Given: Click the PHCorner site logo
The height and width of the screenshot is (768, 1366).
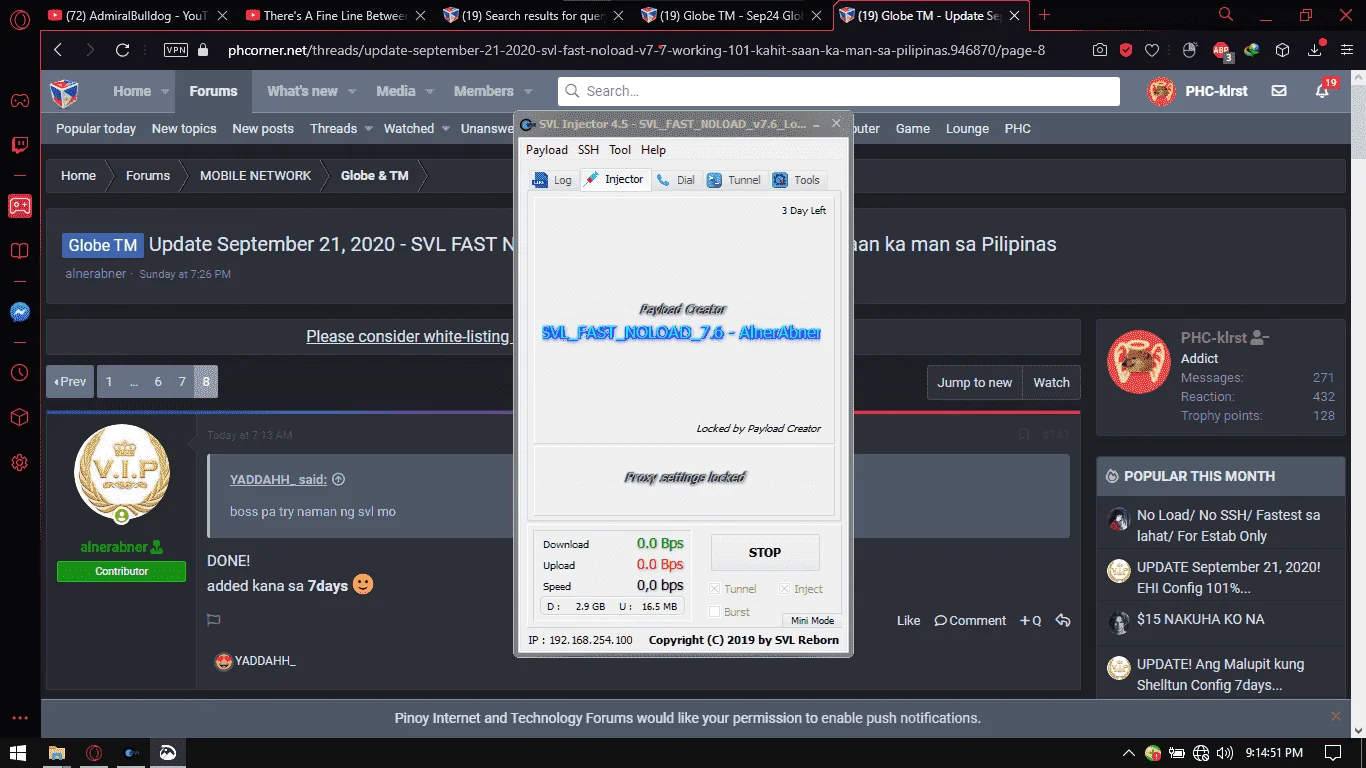Looking at the screenshot, I should pos(64,92).
